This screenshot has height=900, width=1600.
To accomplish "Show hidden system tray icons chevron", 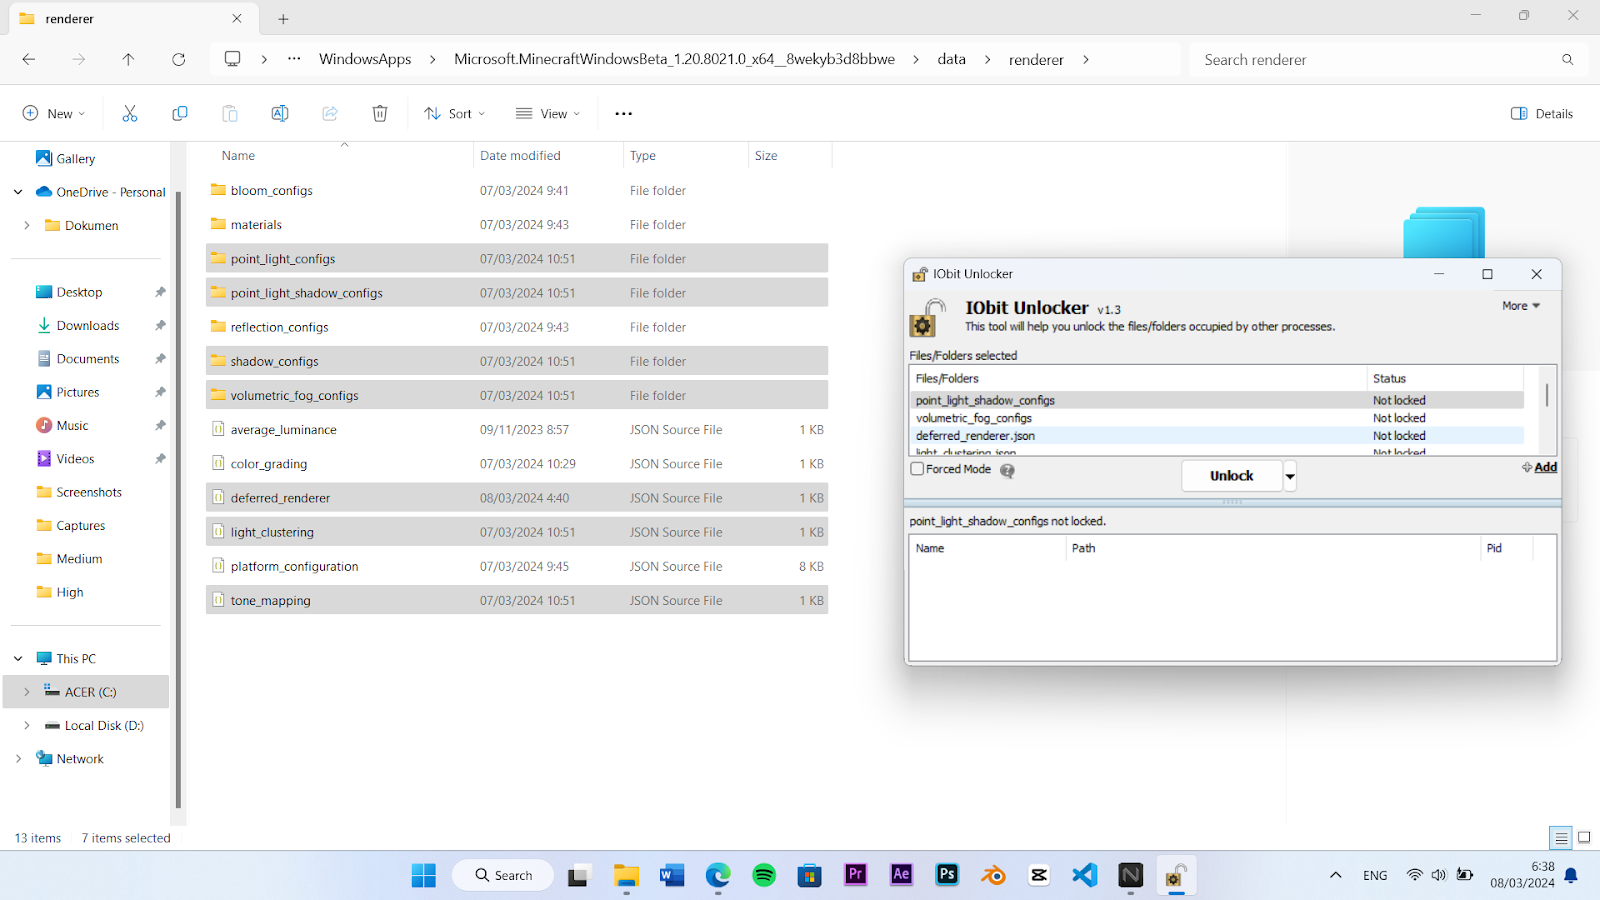I will coord(1335,876).
